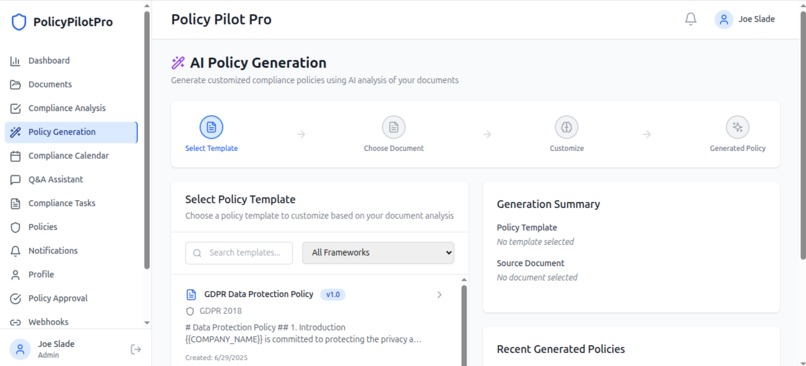
Task: Click the Dashboard bar chart icon
Action: coord(15,61)
